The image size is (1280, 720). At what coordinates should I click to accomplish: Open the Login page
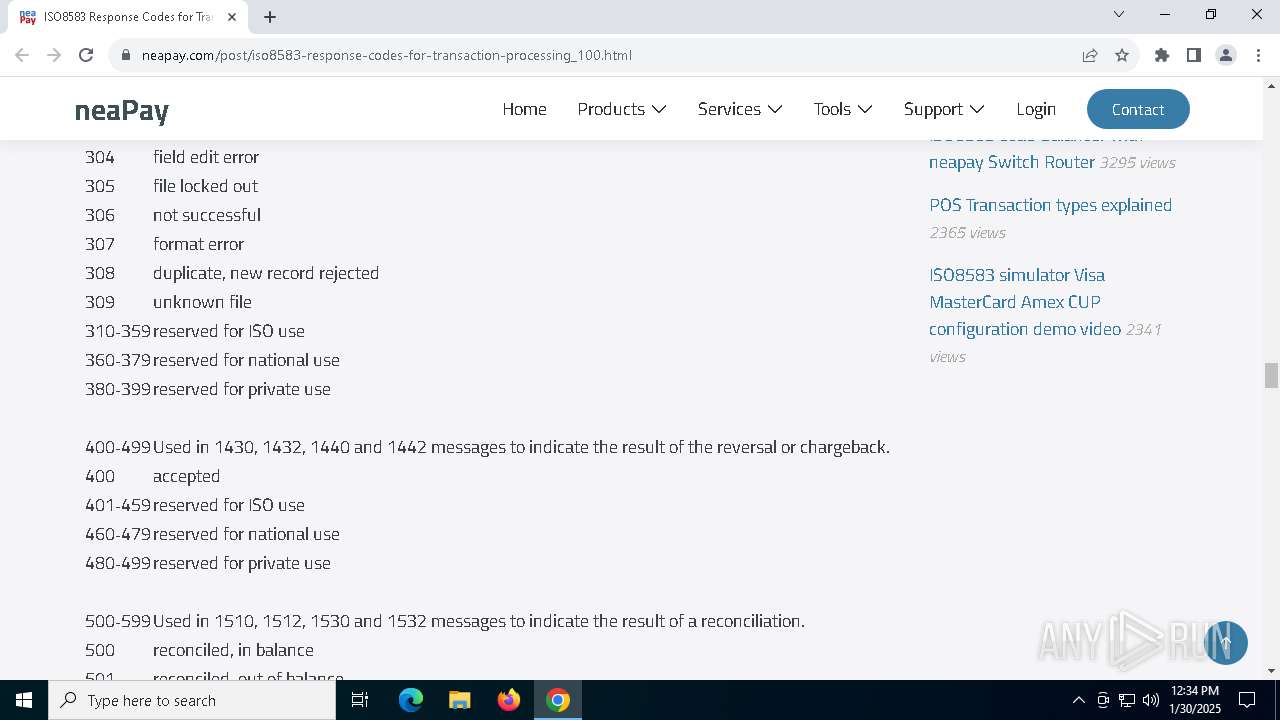1036,109
